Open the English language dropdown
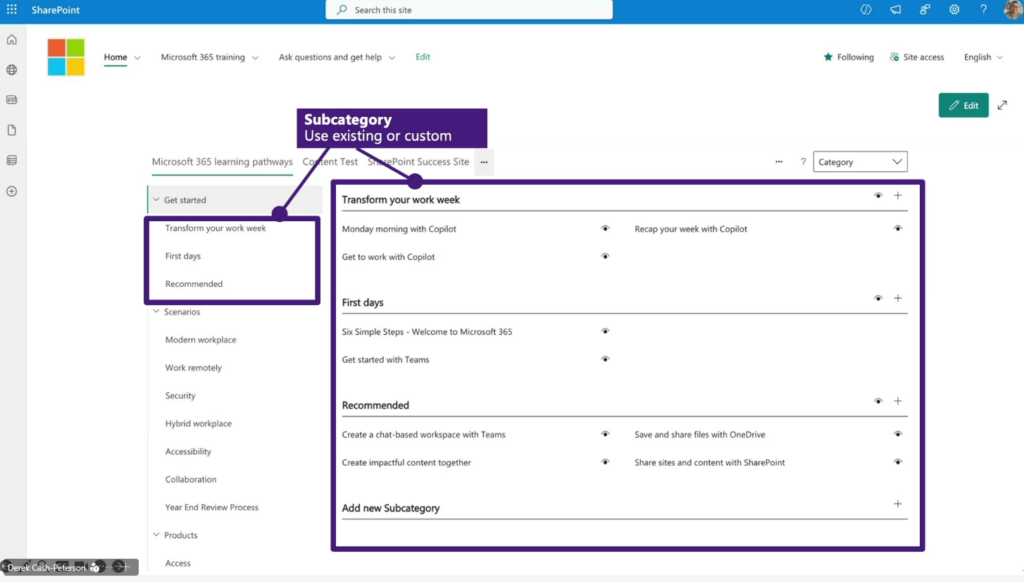Screen dimensions: 1024x582 [x=984, y=57]
